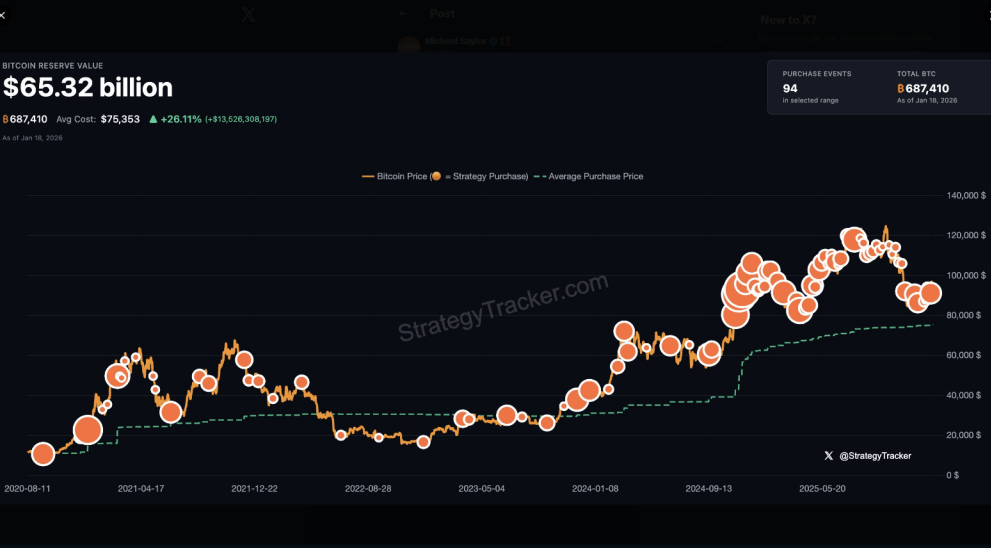Open the @StrategyTracker handle

tap(875, 455)
